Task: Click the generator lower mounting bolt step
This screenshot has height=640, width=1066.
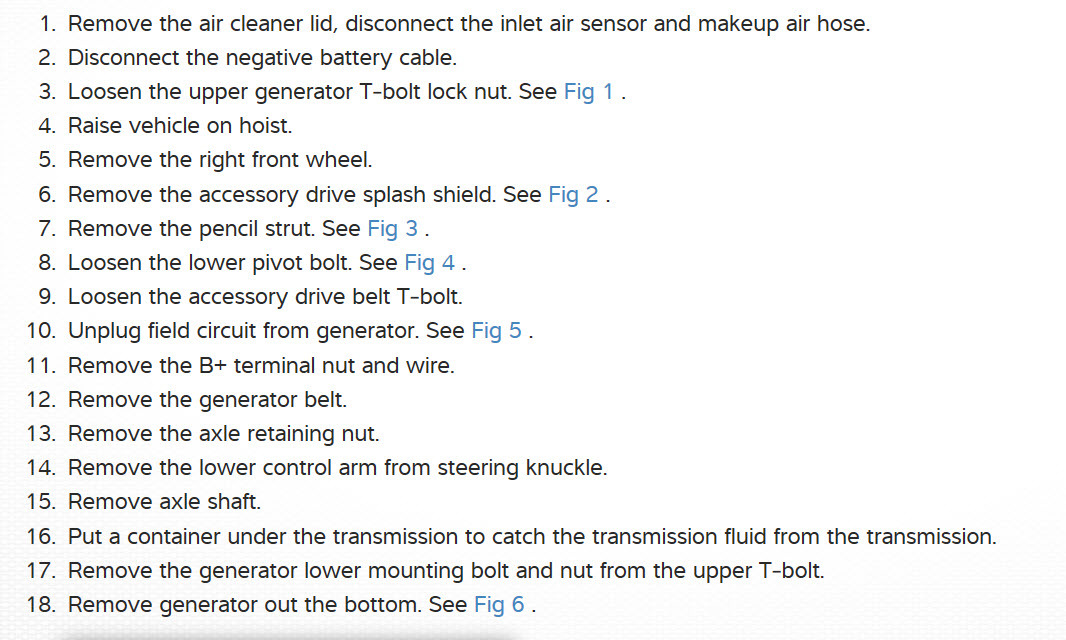Action: tap(446, 570)
